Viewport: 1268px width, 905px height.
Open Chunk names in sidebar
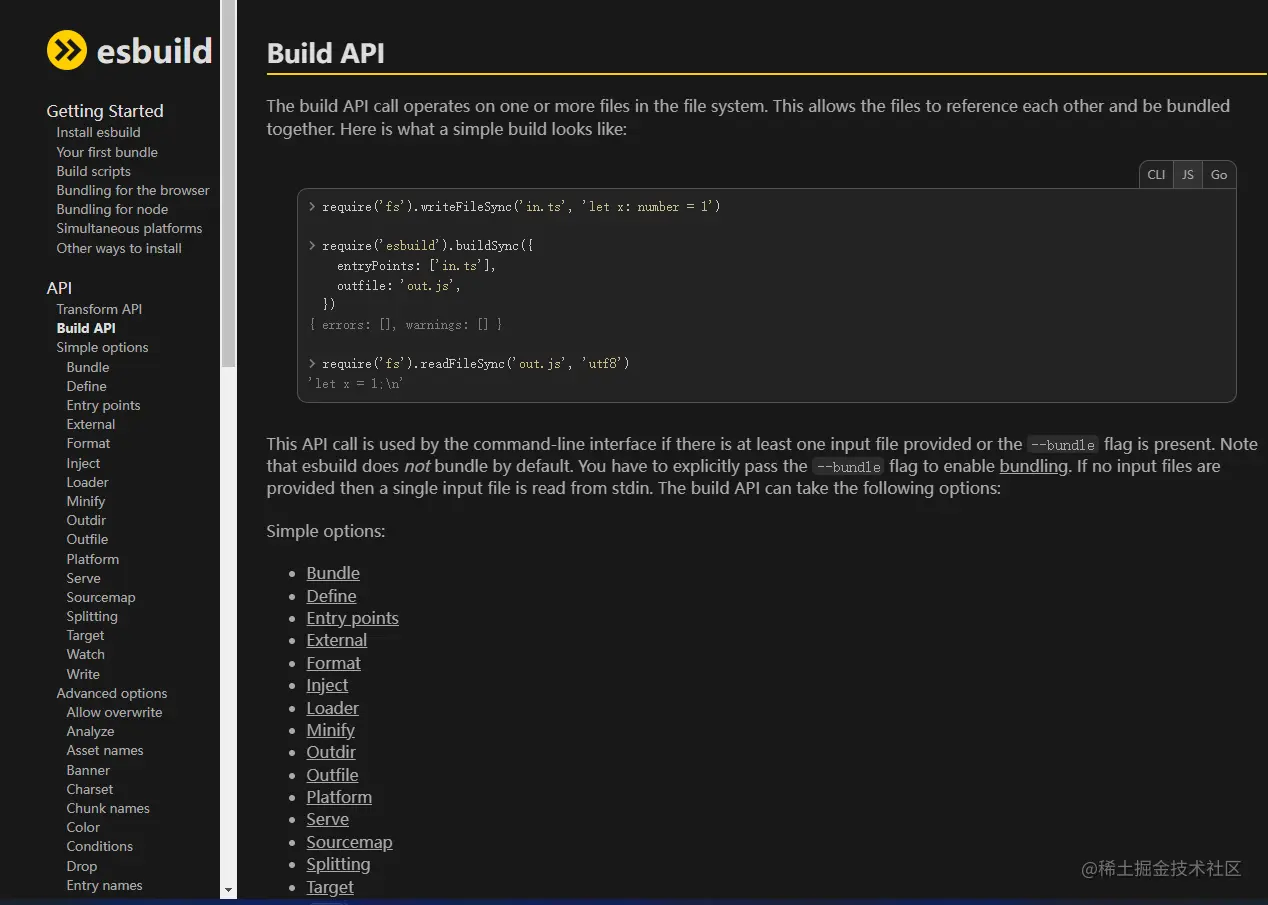point(108,808)
